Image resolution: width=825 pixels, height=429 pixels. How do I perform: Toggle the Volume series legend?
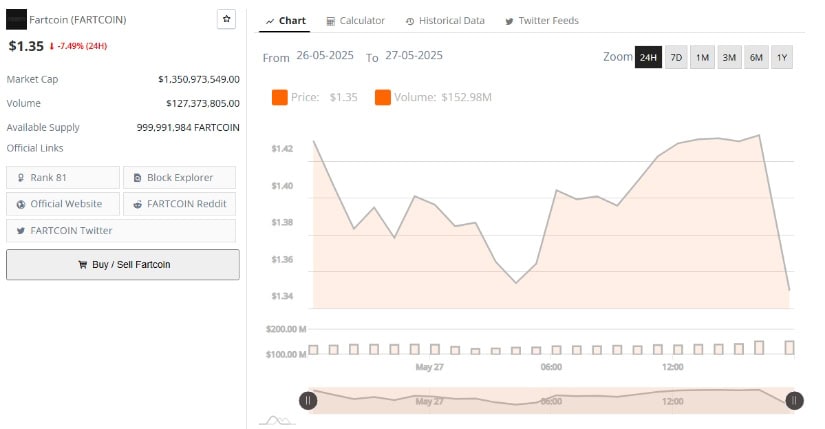(433, 97)
